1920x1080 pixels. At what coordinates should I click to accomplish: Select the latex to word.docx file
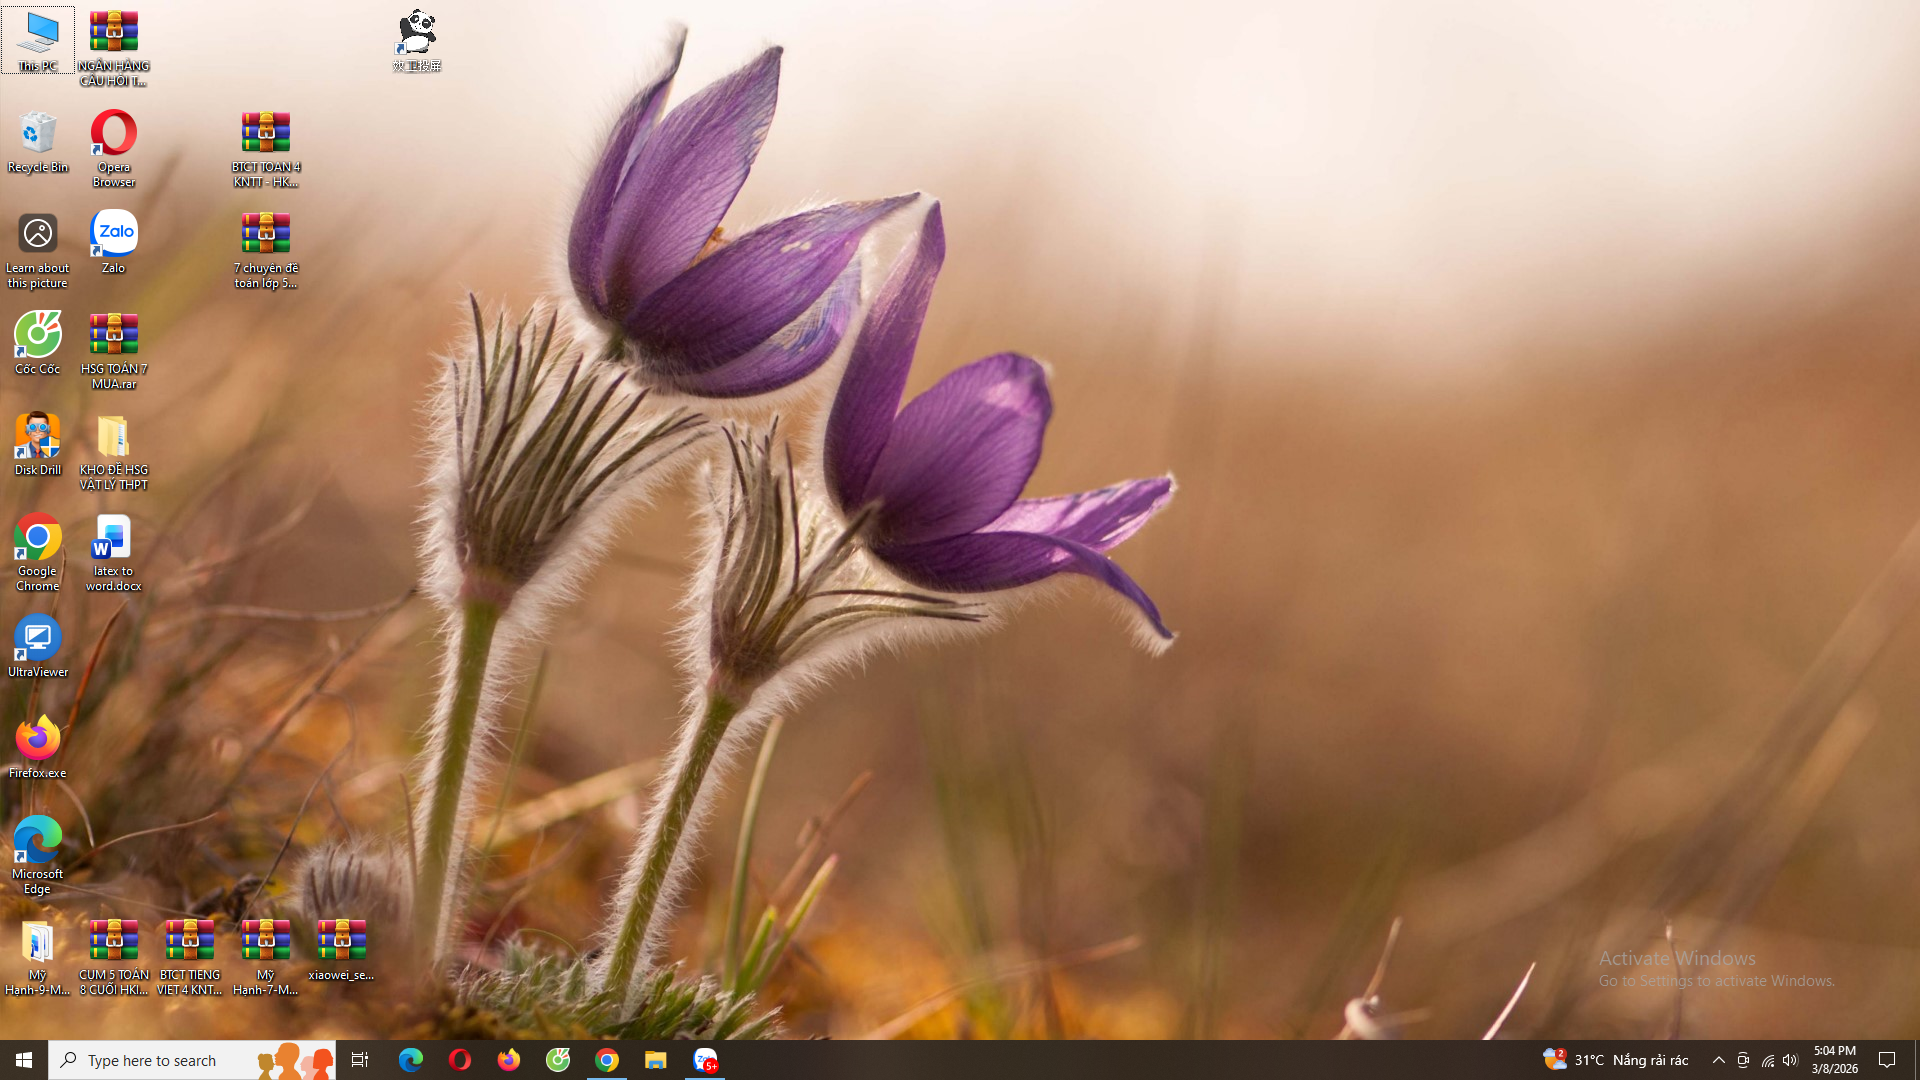point(114,551)
